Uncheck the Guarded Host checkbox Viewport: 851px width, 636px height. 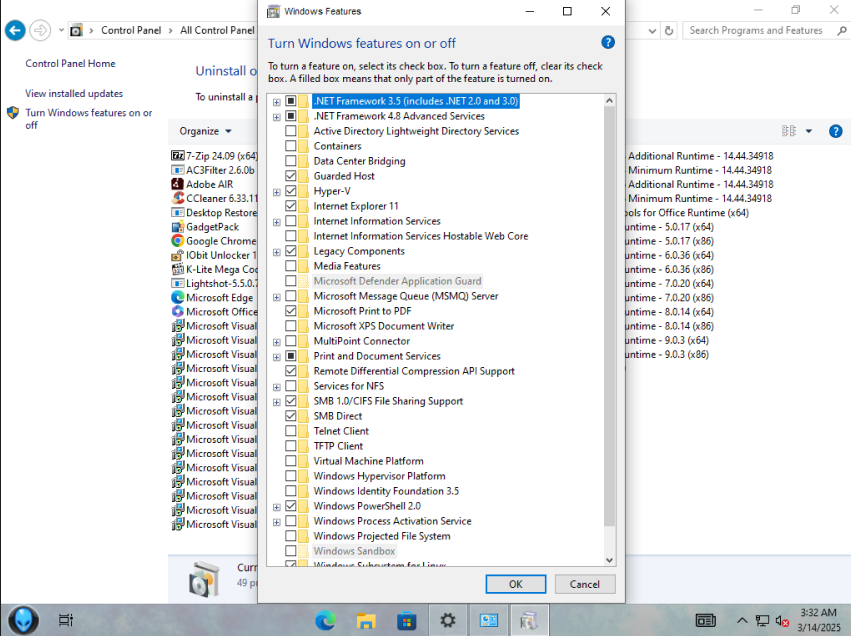pos(290,176)
